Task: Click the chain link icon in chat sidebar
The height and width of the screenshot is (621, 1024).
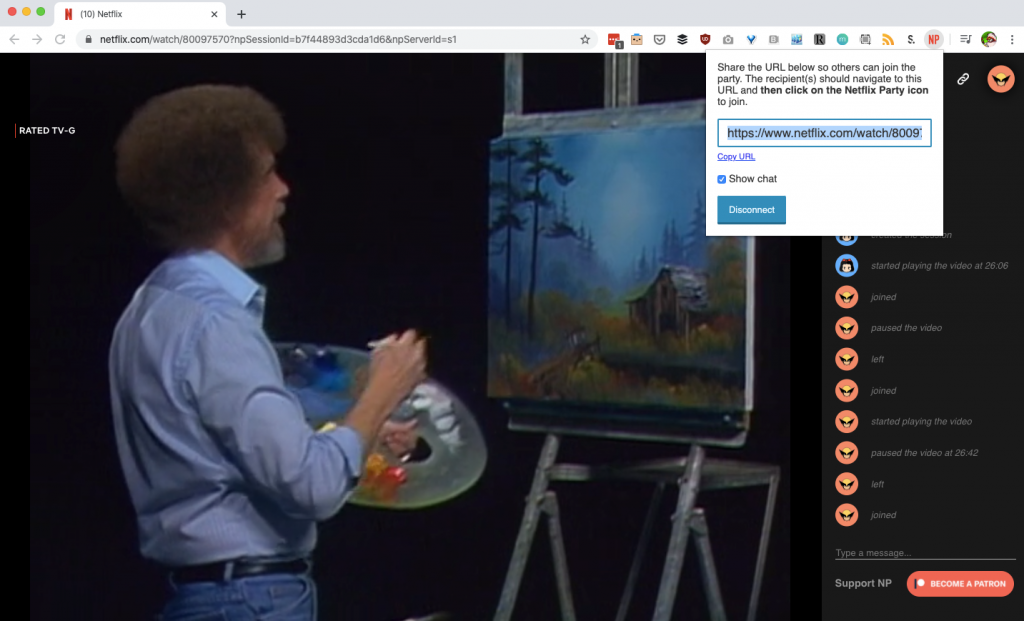Action: [x=963, y=79]
